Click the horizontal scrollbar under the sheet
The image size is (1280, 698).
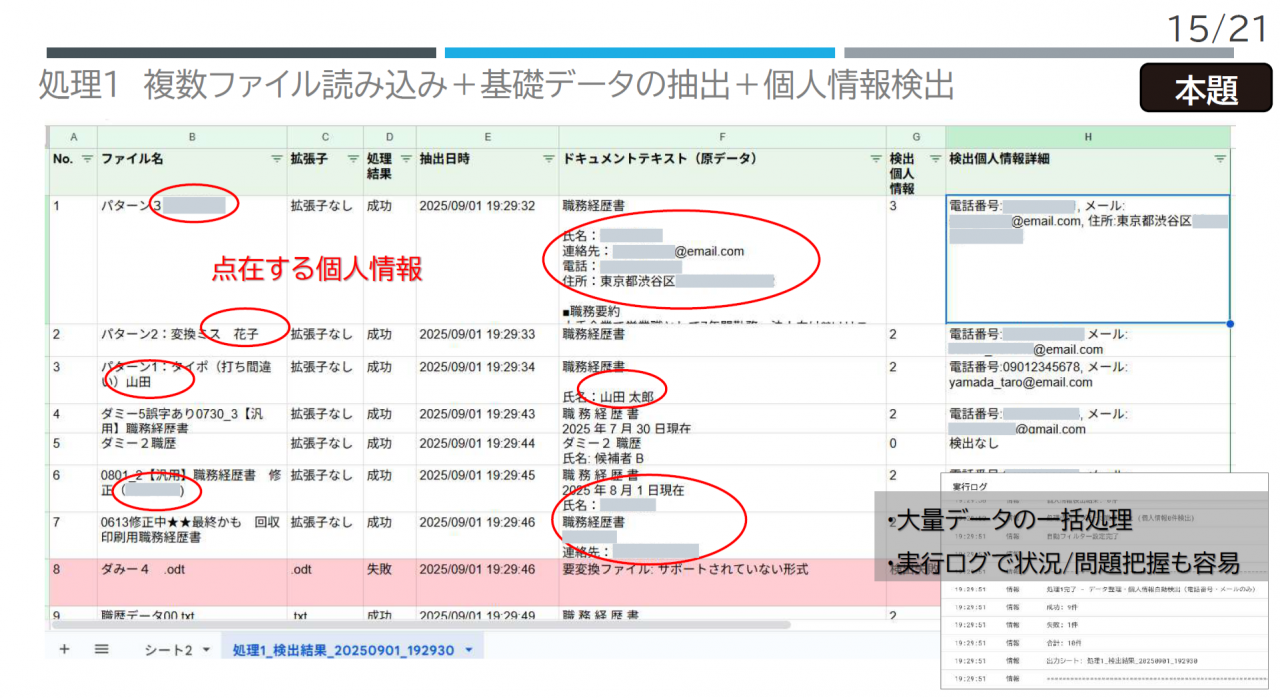(x=420, y=625)
